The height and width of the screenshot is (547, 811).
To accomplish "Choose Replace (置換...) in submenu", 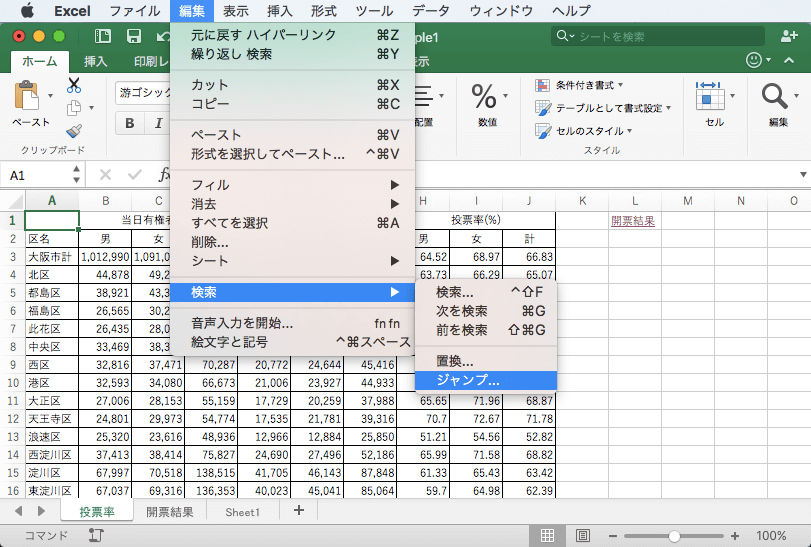I will click(x=486, y=361).
